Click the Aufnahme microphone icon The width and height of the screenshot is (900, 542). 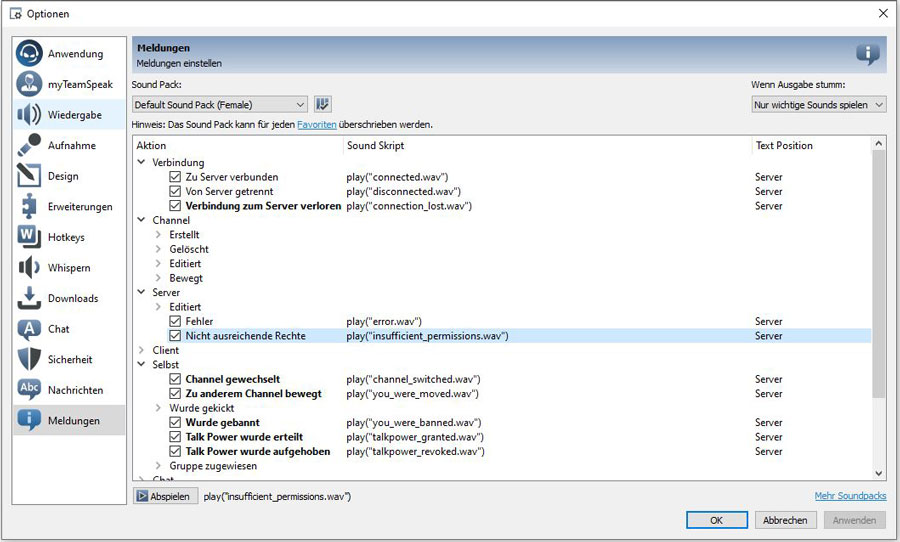tap(30, 146)
